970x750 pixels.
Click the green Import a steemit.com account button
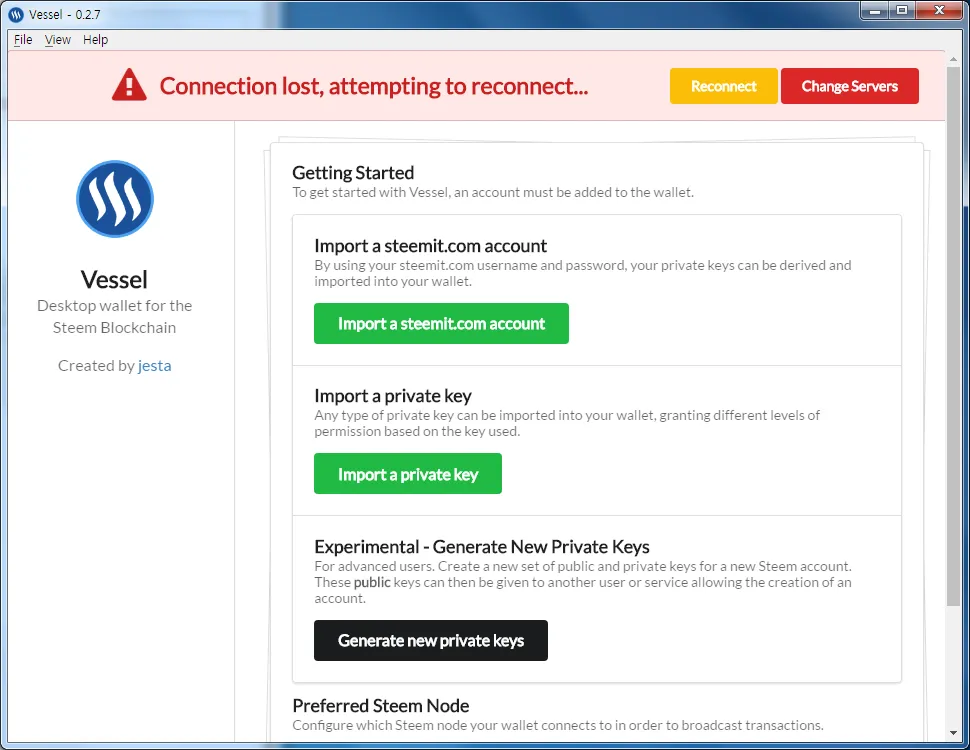(441, 324)
